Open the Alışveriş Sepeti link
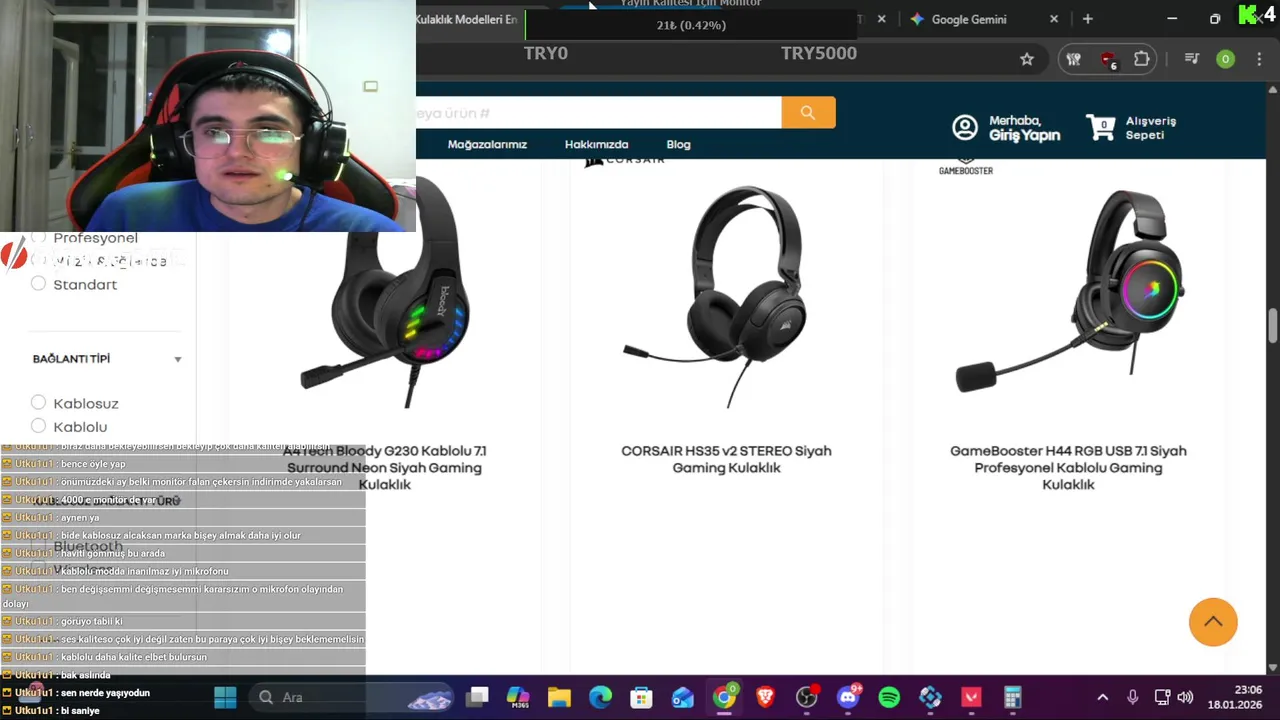Screen dimensions: 1280x720 point(1150,128)
